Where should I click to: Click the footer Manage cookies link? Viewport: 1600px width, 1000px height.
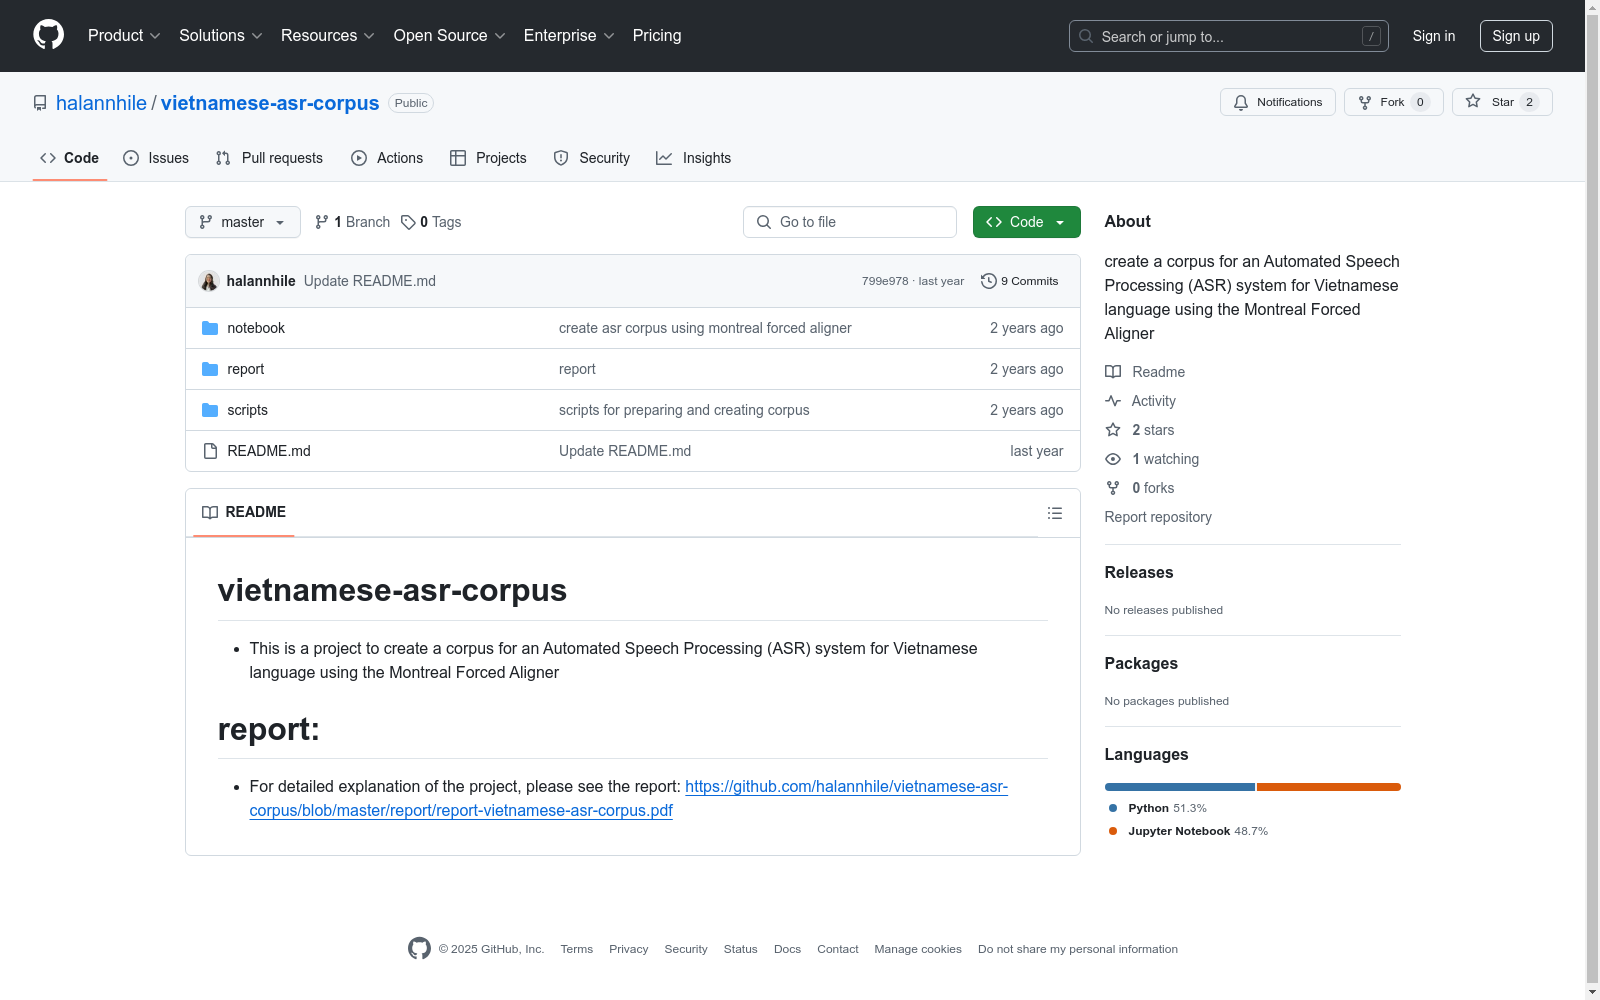coord(918,949)
